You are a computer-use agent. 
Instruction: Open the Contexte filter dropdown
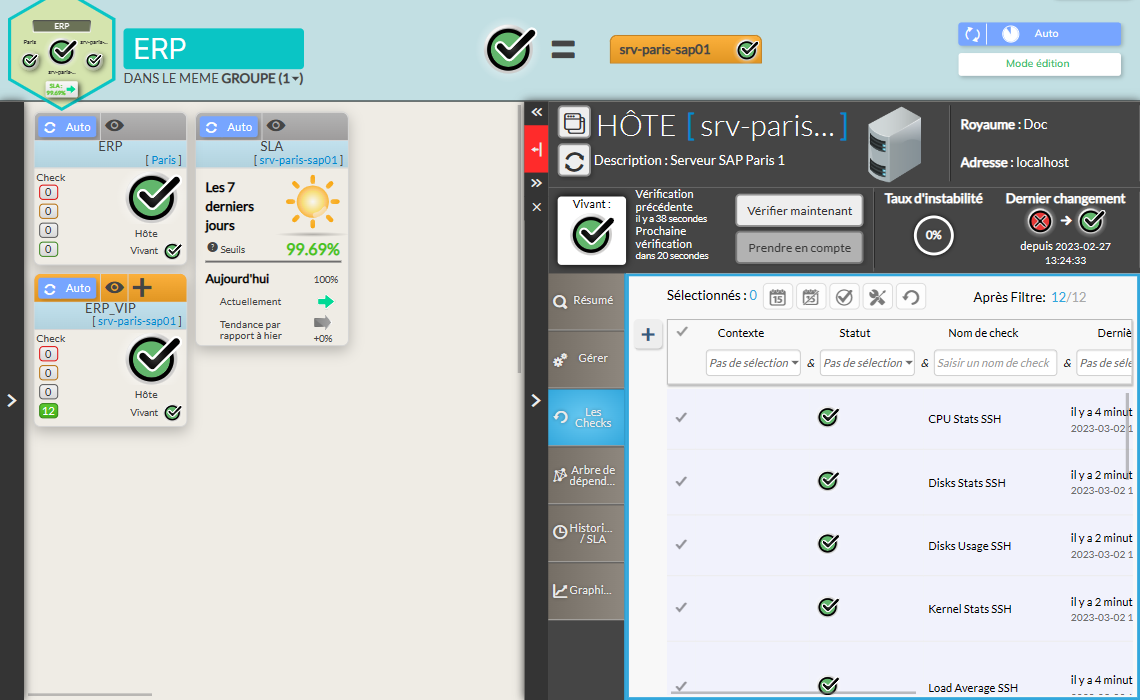pyautogui.click(x=754, y=363)
